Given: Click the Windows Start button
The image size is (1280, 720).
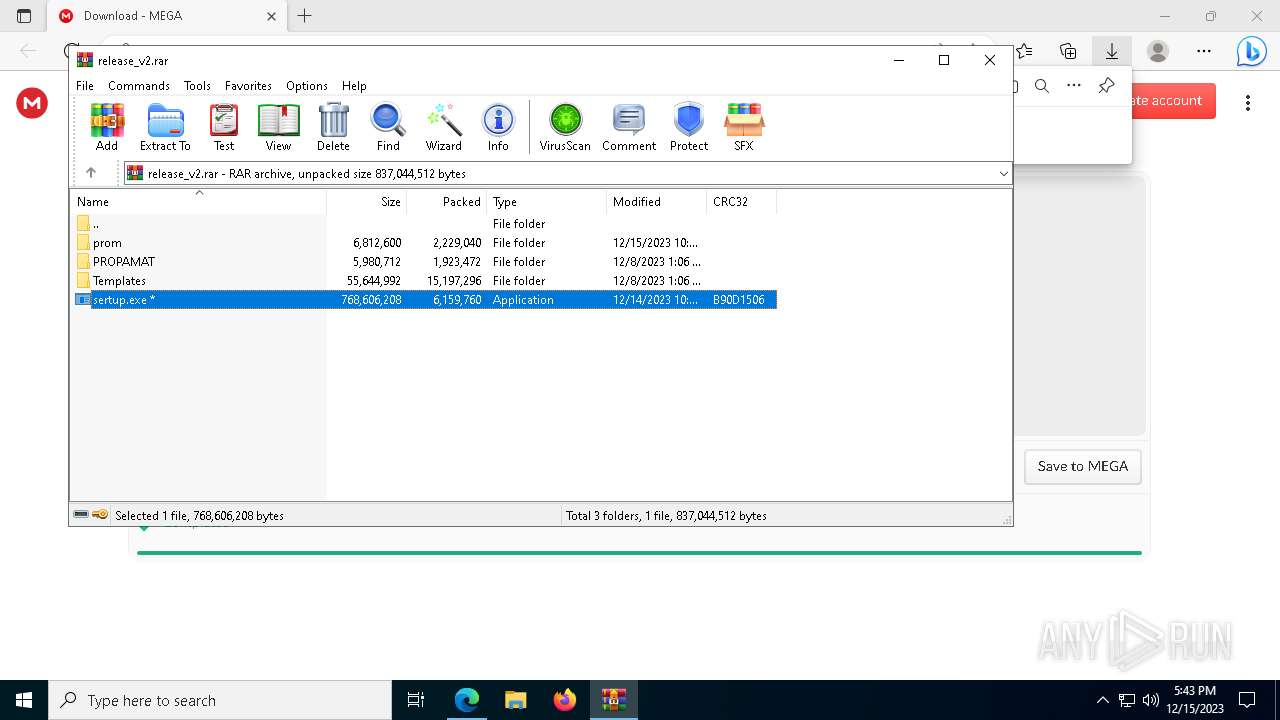Looking at the screenshot, I should point(24,700).
